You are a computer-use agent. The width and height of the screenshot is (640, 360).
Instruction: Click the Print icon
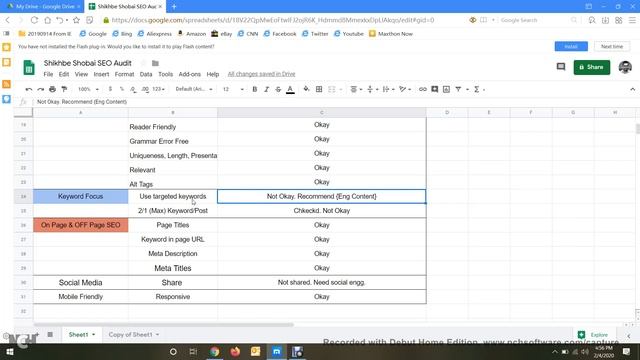(x=52, y=89)
